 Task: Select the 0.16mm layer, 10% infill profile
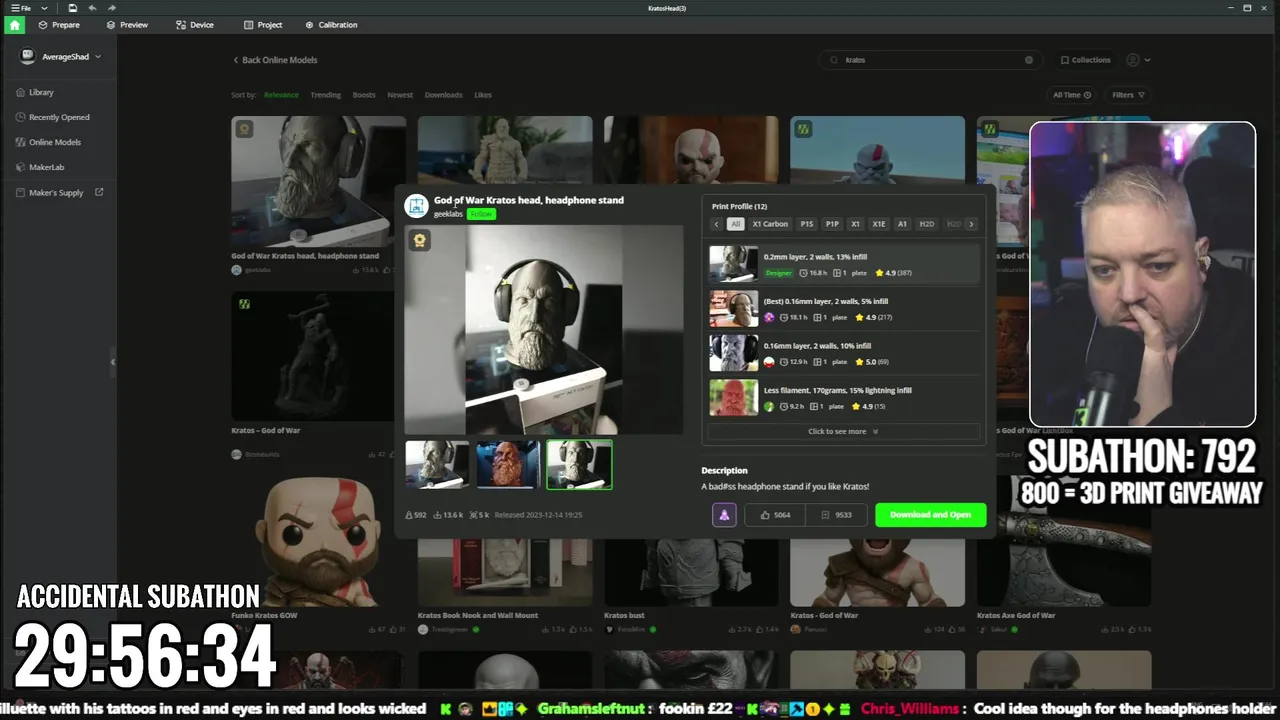click(x=843, y=353)
